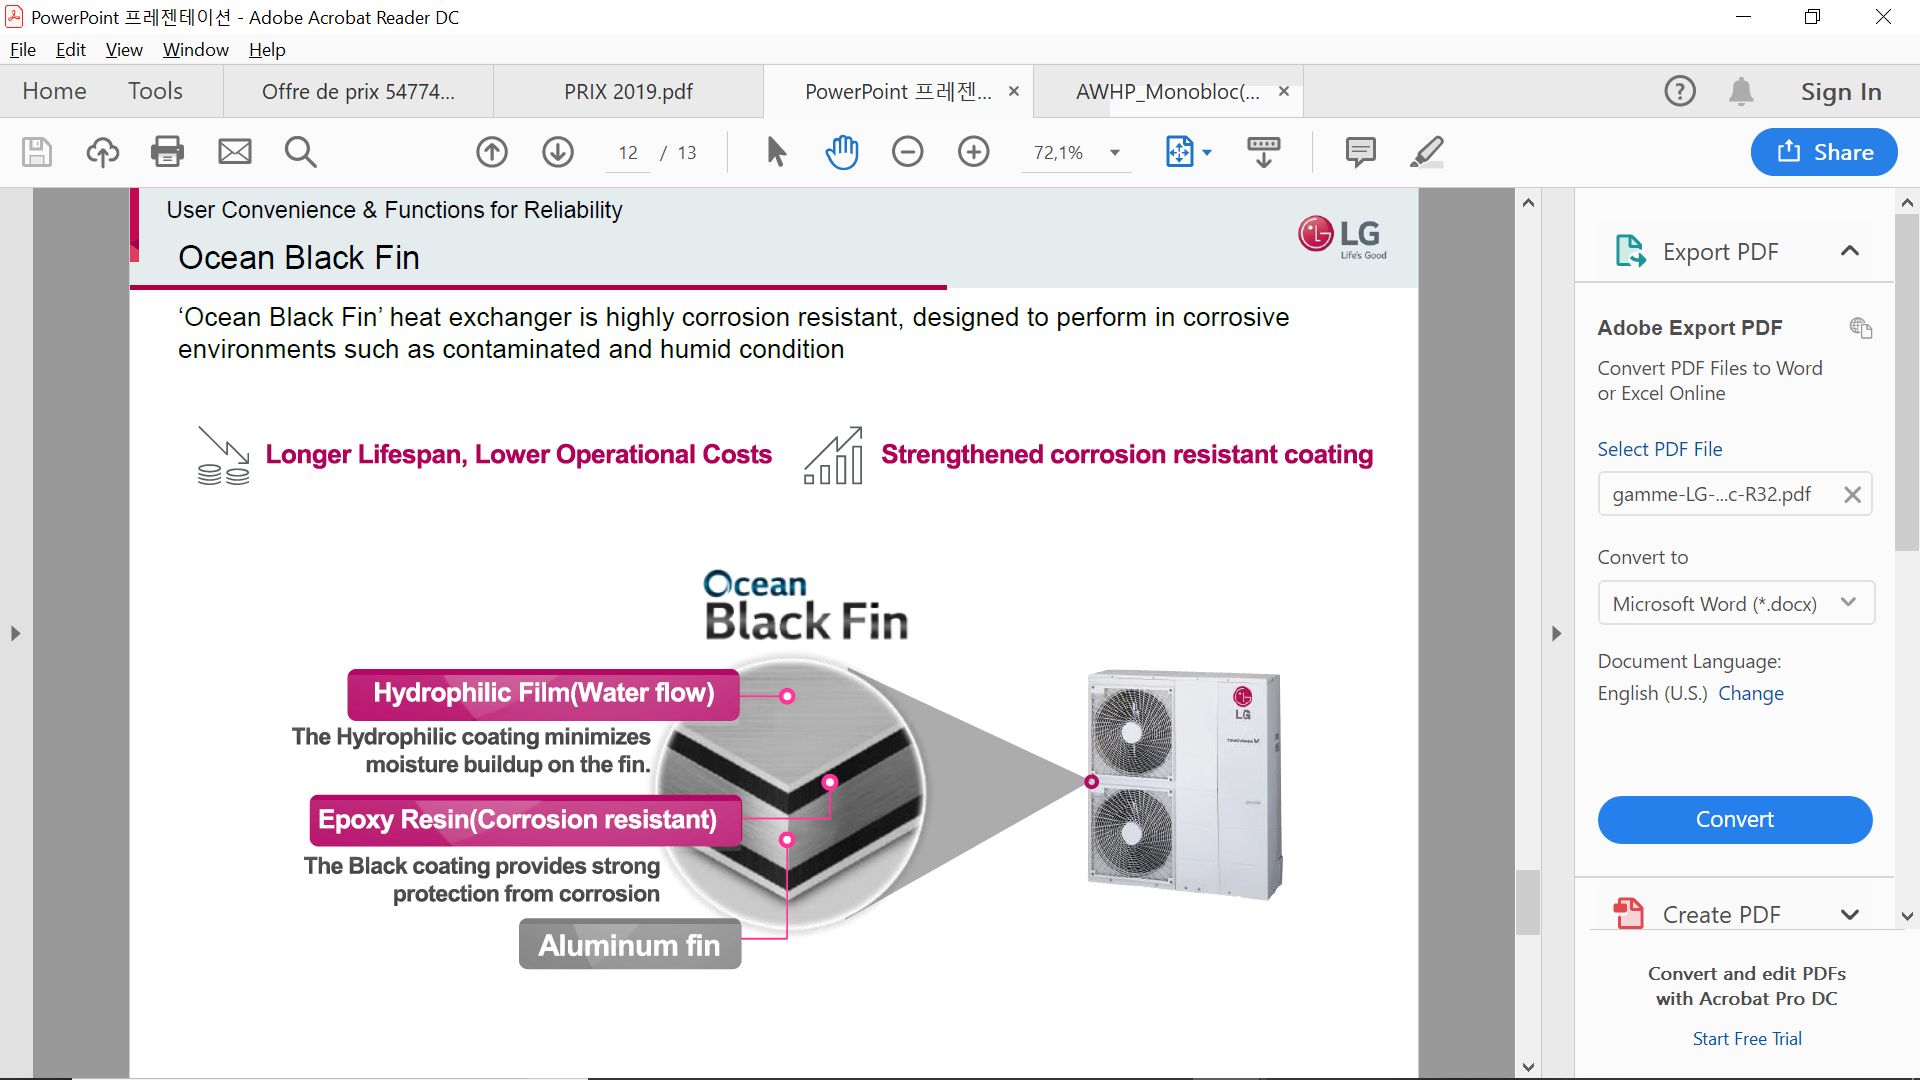Open fit page options dropdown arrow
1920x1080 pixels.
[x=1207, y=153]
